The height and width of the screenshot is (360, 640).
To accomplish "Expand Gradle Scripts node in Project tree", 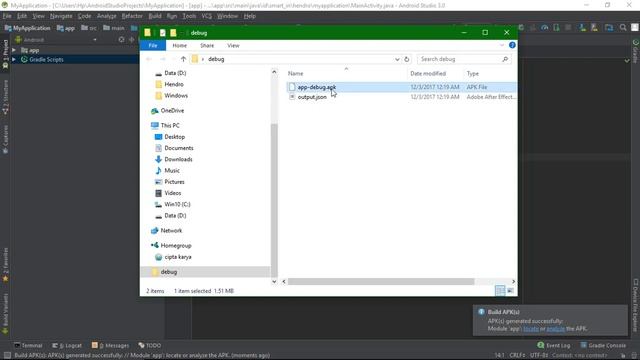I will point(14,60).
